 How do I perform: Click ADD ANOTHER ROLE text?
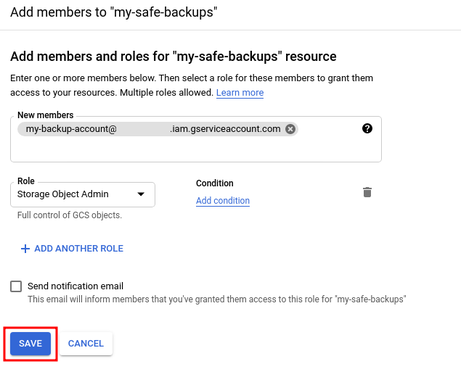79,249
